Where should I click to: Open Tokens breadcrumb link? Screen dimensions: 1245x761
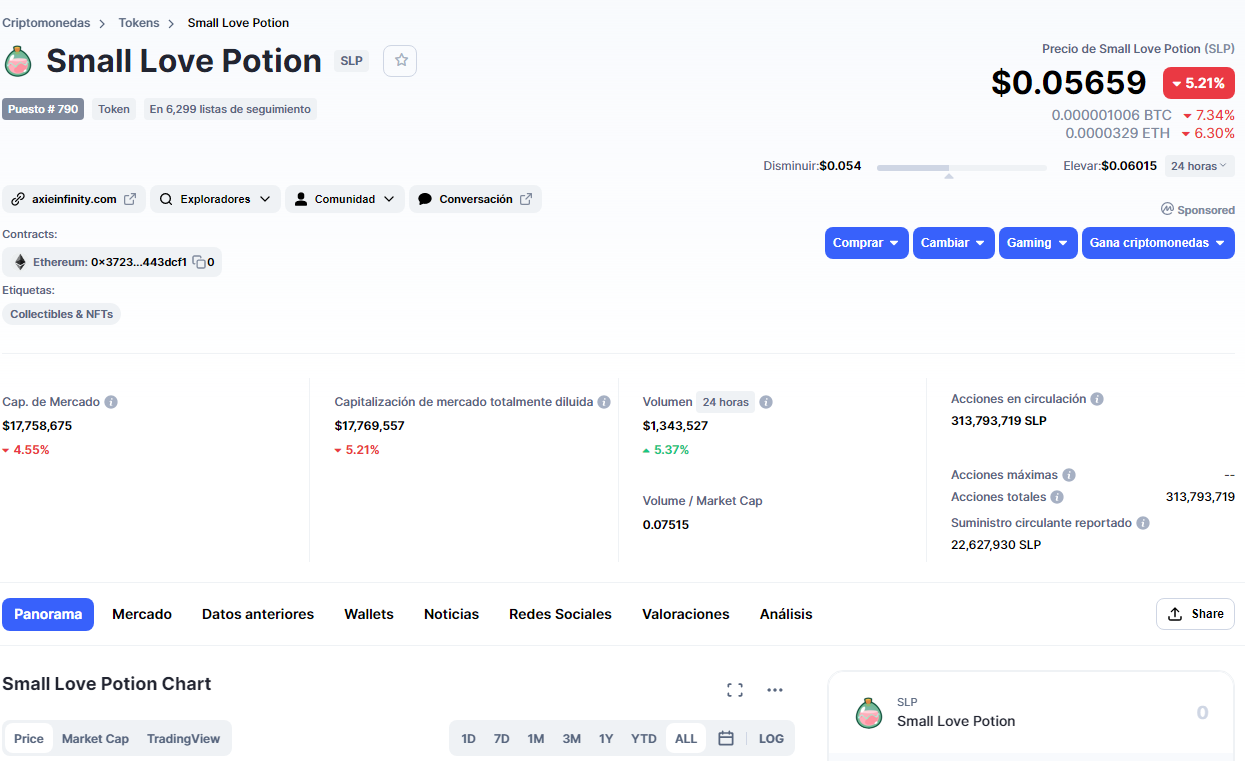[x=139, y=22]
